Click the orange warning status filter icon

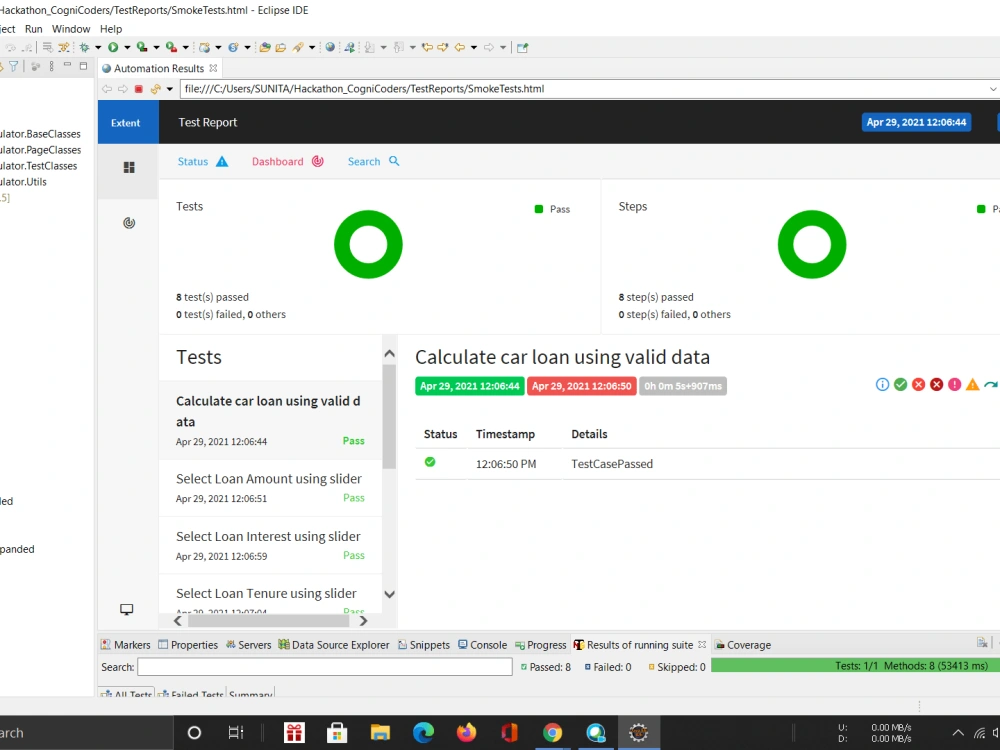[x=971, y=384]
